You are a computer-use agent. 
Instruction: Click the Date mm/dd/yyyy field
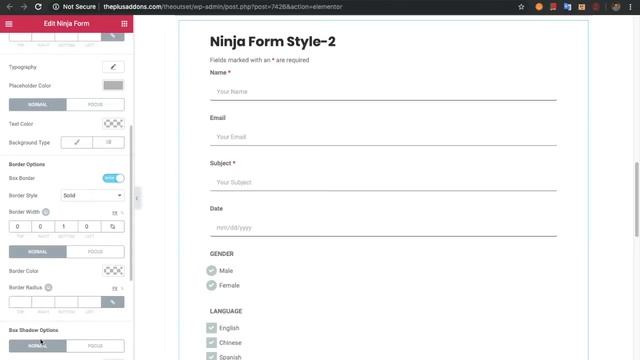pyautogui.click(x=383, y=227)
